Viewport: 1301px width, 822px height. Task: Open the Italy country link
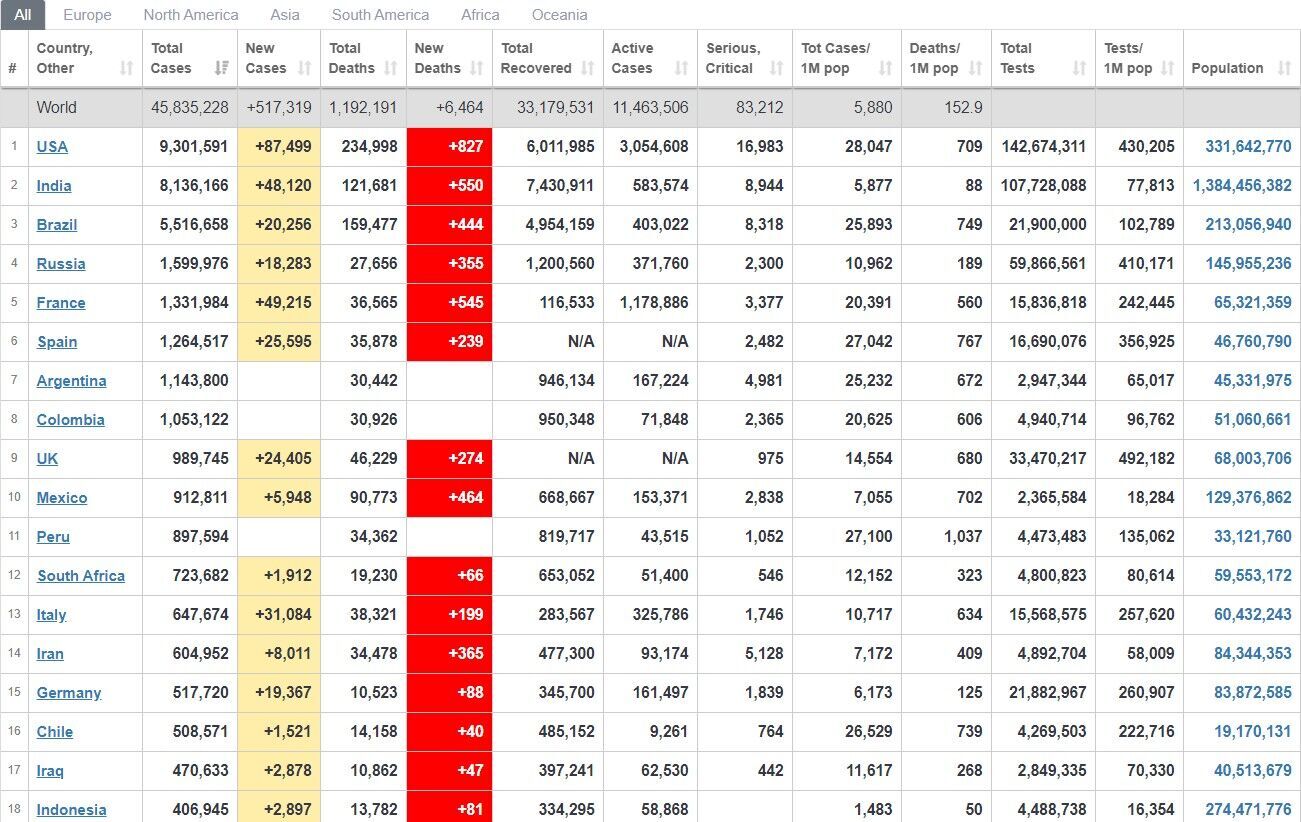point(51,615)
